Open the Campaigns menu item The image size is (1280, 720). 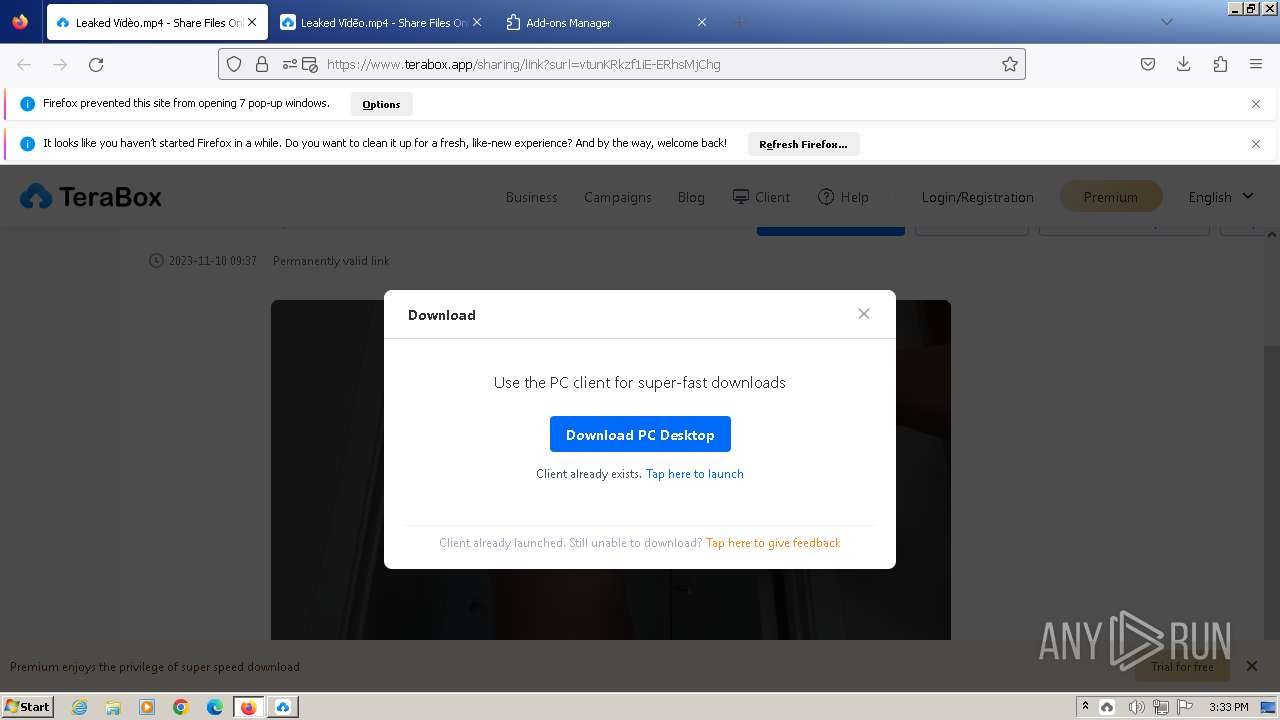pos(618,197)
